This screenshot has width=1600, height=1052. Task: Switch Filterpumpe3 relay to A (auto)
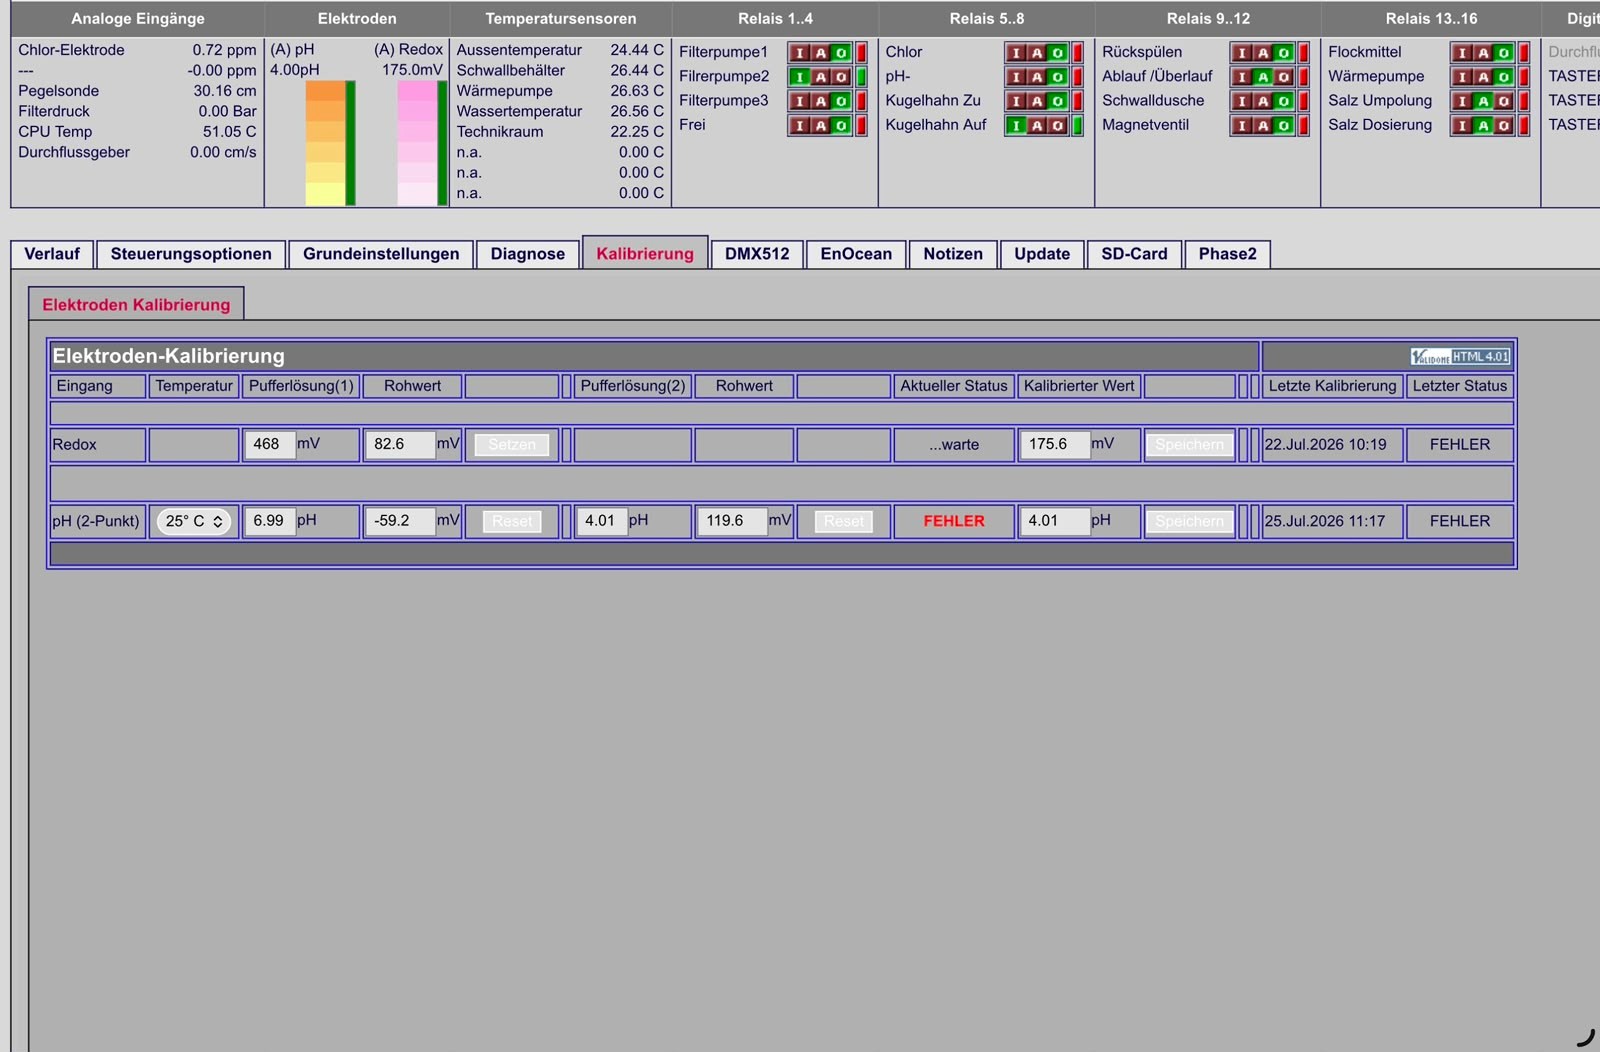tap(820, 101)
